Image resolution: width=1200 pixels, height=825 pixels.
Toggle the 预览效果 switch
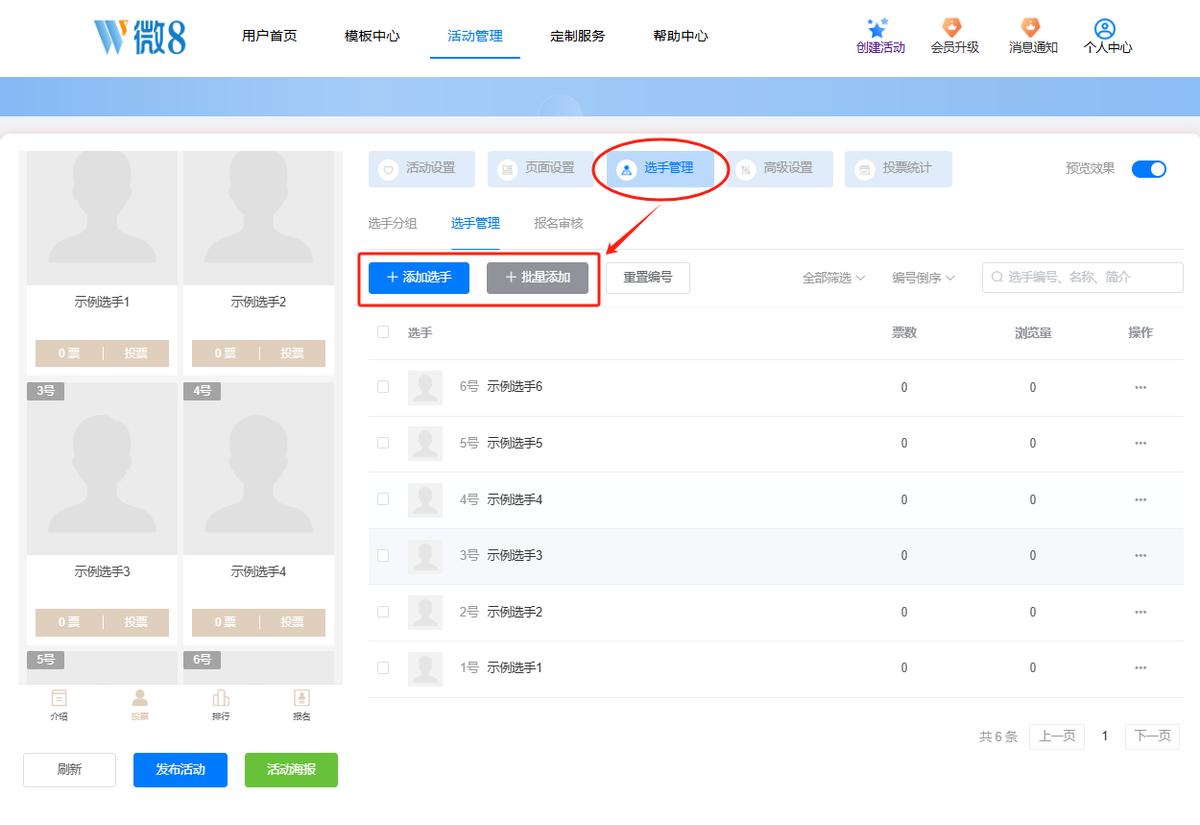coord(1149,169)
